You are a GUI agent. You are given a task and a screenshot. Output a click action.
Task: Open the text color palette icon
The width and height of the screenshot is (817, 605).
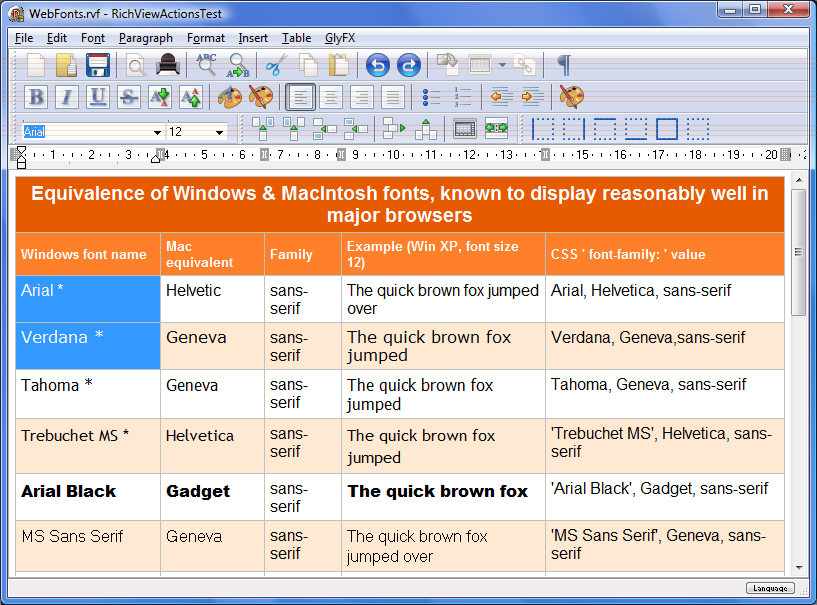[x=229, y=97]
